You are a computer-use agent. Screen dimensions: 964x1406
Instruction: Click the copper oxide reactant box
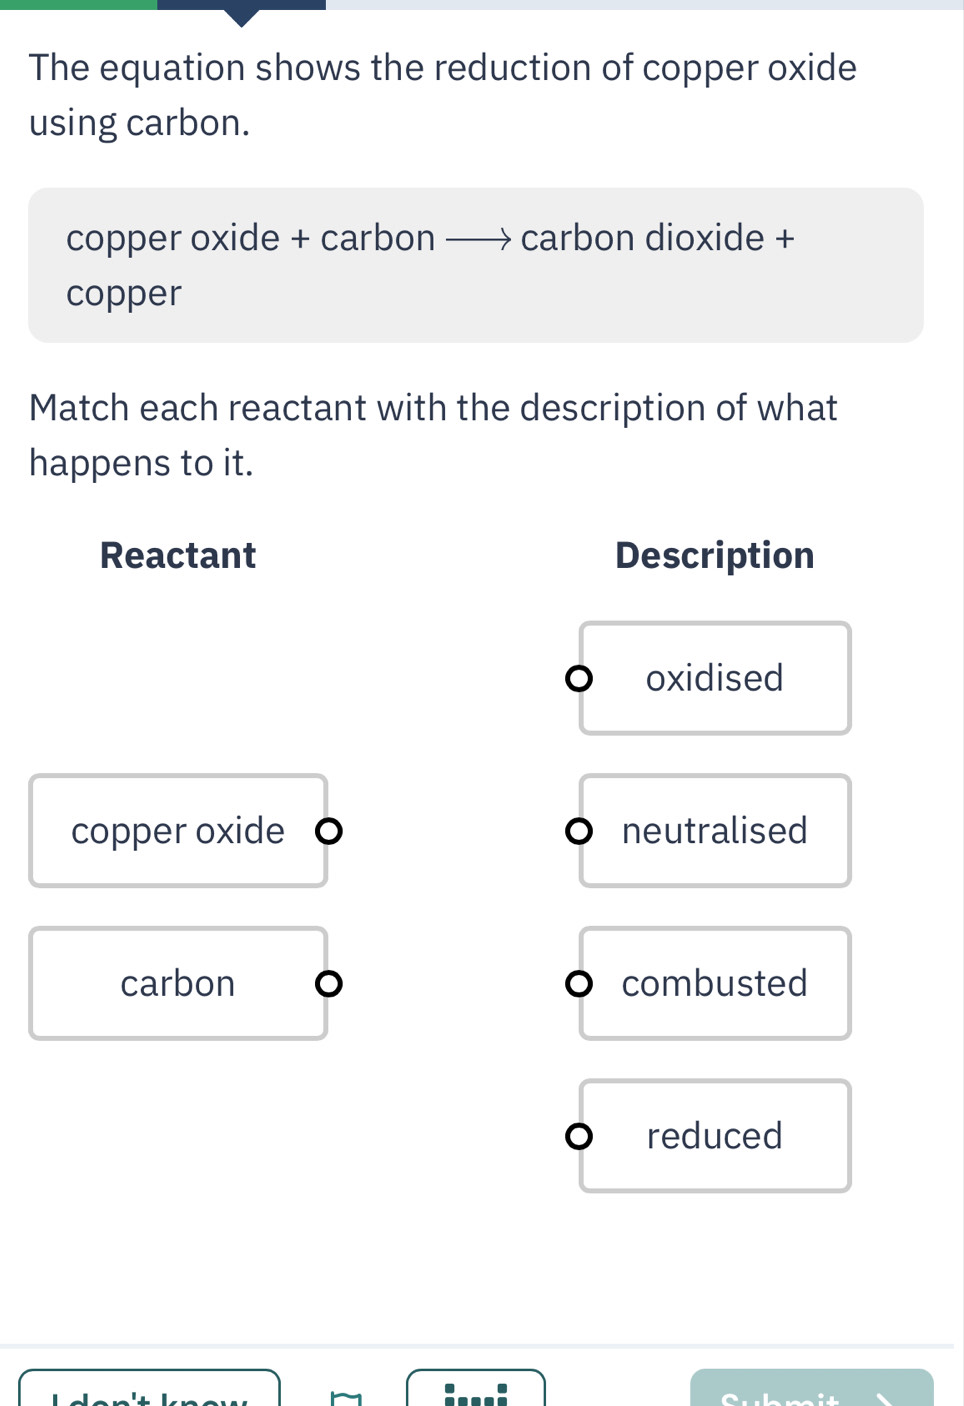[178, 831]
